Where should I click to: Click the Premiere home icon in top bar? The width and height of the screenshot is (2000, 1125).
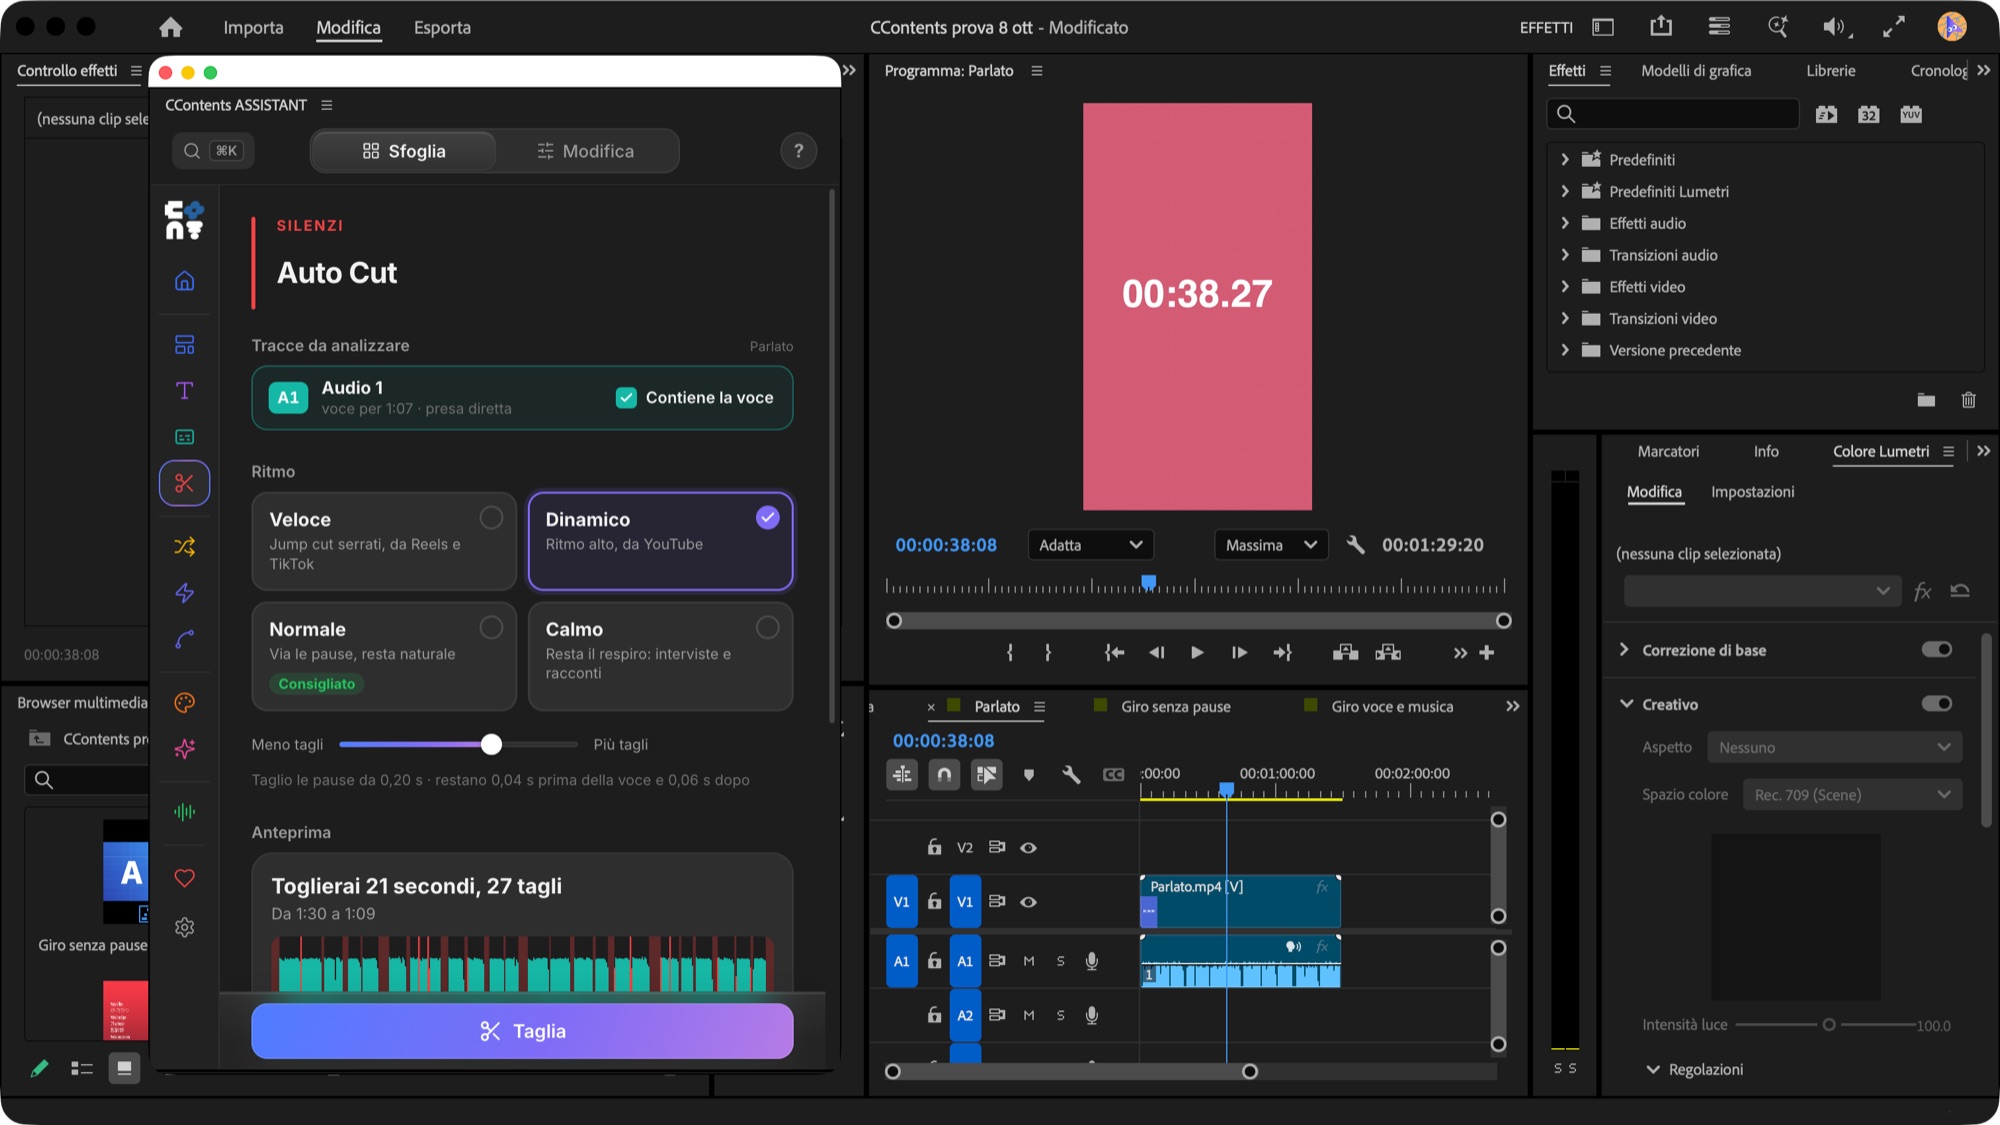click(x=171, y=27)
